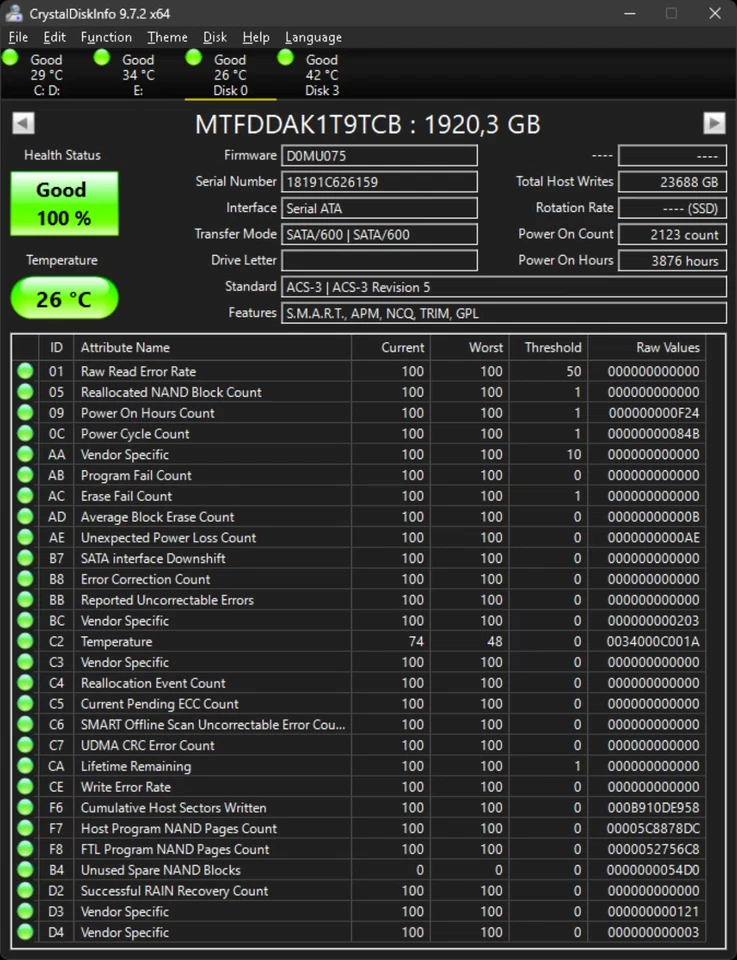Image resolution: width=737 pixels, height=960 pixels.
Task: Click status dot for Write Error Rate
Action: tap(25, 787)
